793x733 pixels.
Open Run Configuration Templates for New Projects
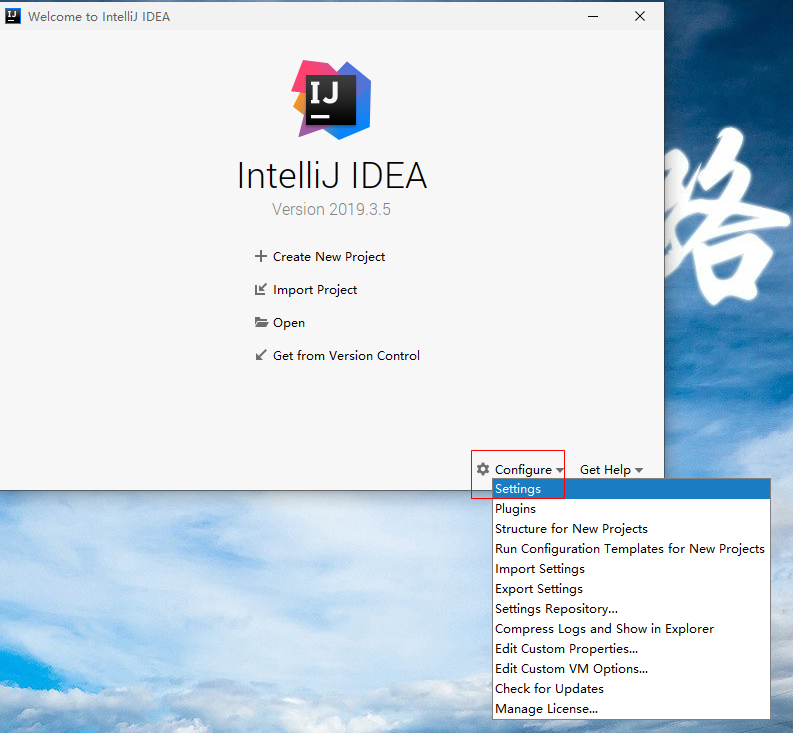click(631, 549)
